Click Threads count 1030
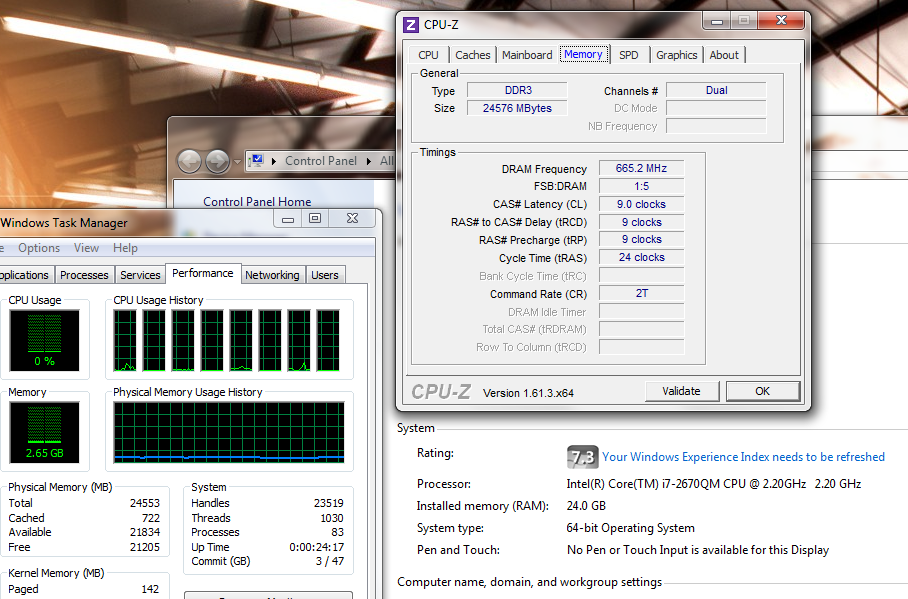The image size is (908, 599). (332, 518)
